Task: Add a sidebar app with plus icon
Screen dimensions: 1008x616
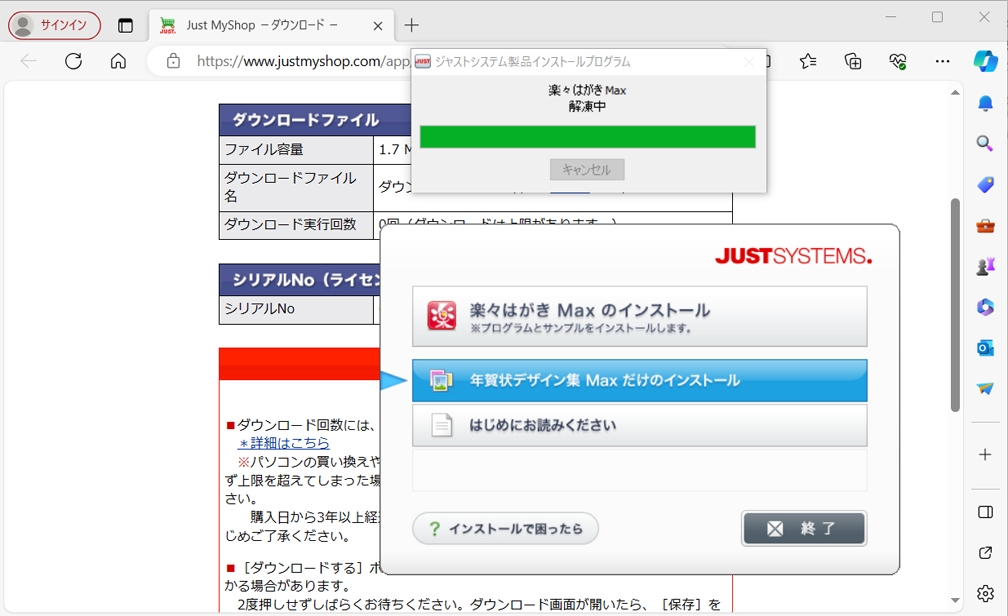Action: (986, 455)
